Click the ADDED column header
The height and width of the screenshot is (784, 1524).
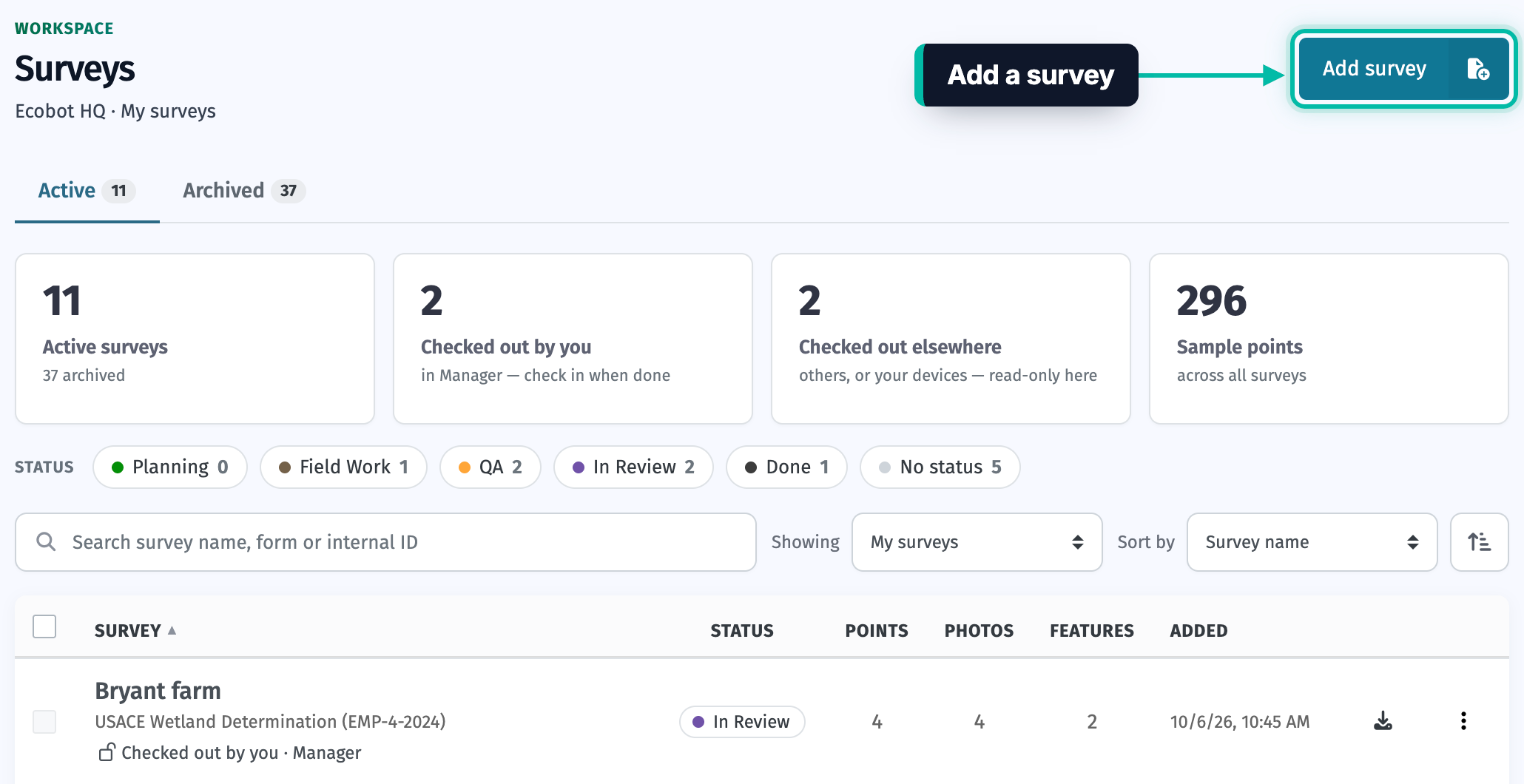pyautogui.click(x=1199, y=631)
